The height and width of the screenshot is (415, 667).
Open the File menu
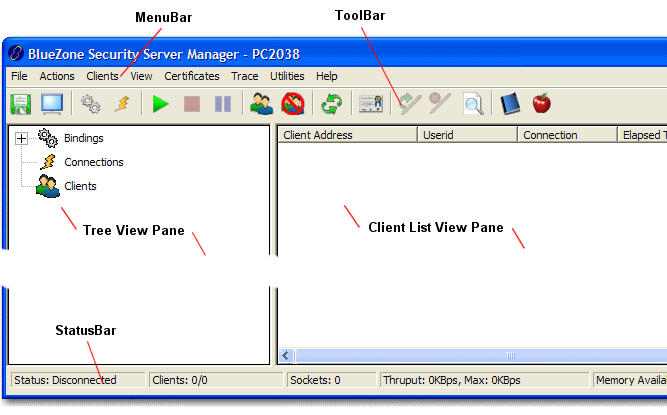click(19, 76)
